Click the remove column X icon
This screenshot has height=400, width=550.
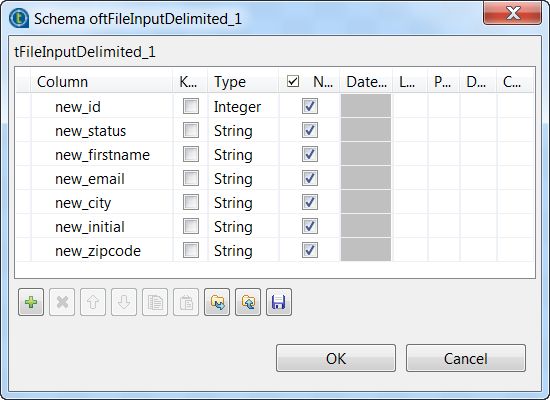62,302
